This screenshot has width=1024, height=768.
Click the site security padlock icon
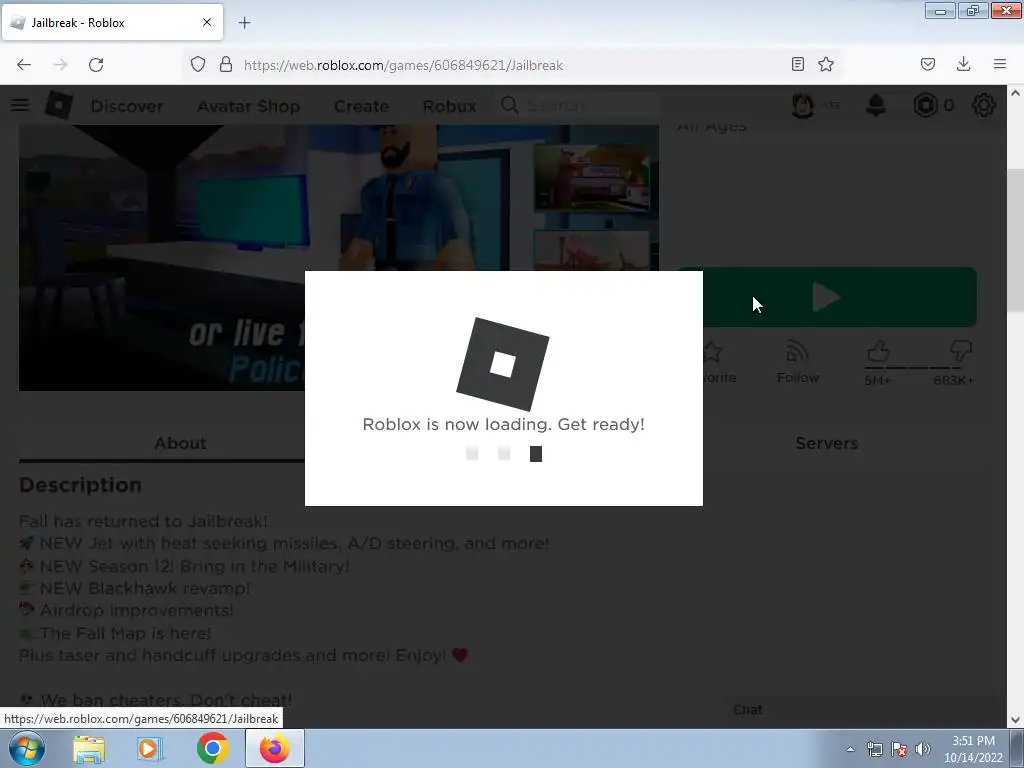226,65
